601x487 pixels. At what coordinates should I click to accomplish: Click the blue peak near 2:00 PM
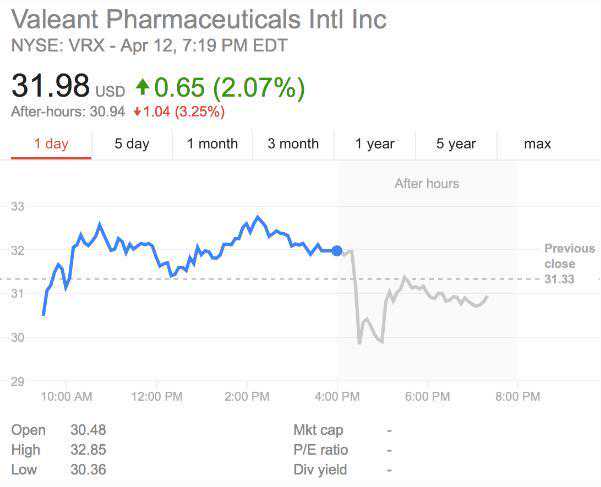pyautogui.click(x=258, y=217)
